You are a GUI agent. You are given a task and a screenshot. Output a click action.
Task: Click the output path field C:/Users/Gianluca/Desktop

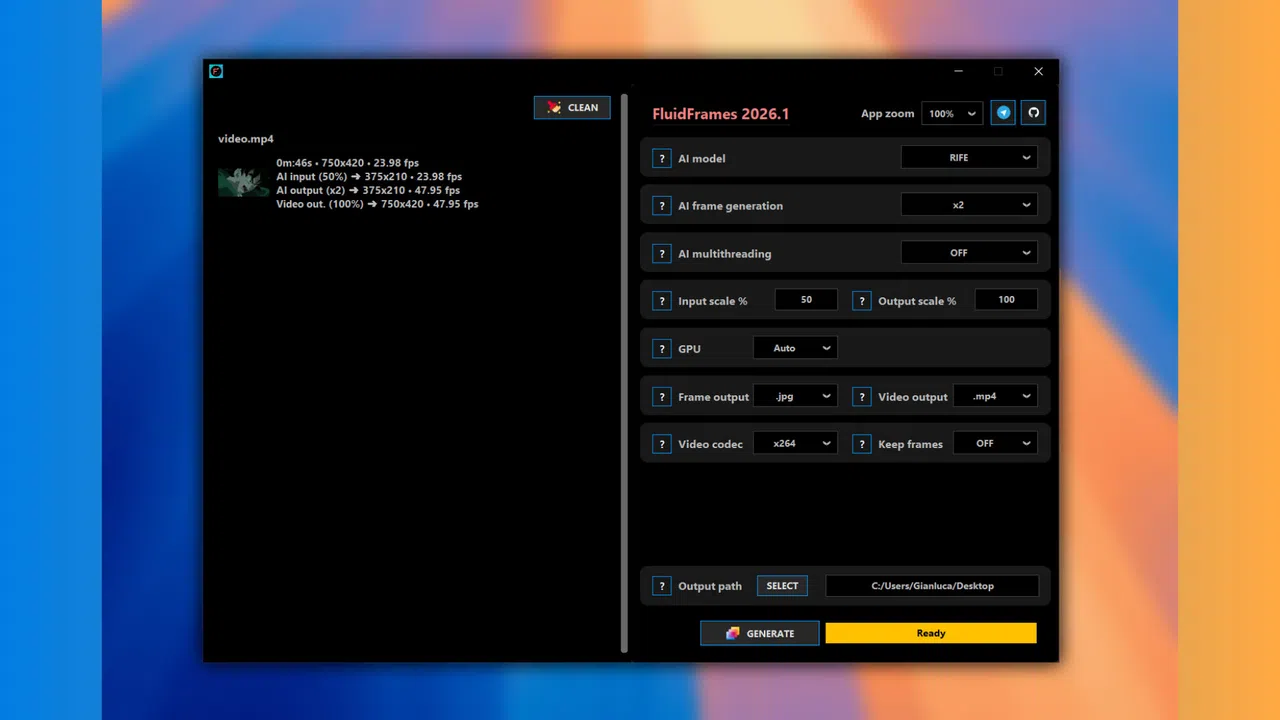point(932,586)
